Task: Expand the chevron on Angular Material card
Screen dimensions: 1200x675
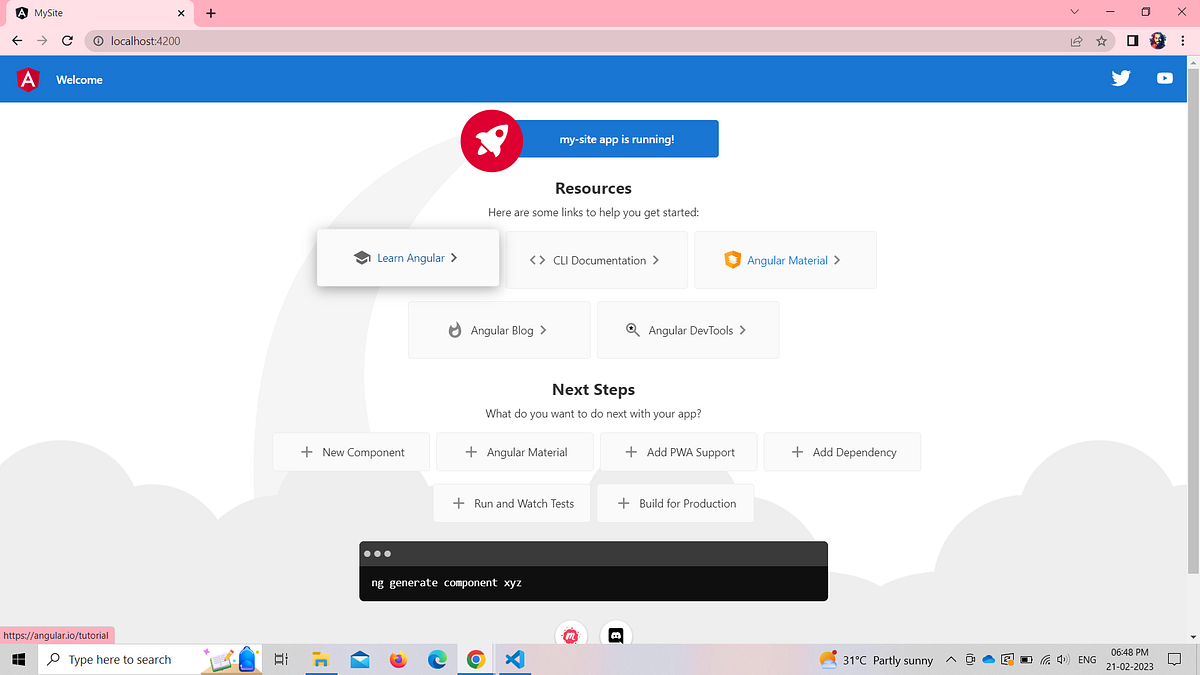Action: click(838, 259)
